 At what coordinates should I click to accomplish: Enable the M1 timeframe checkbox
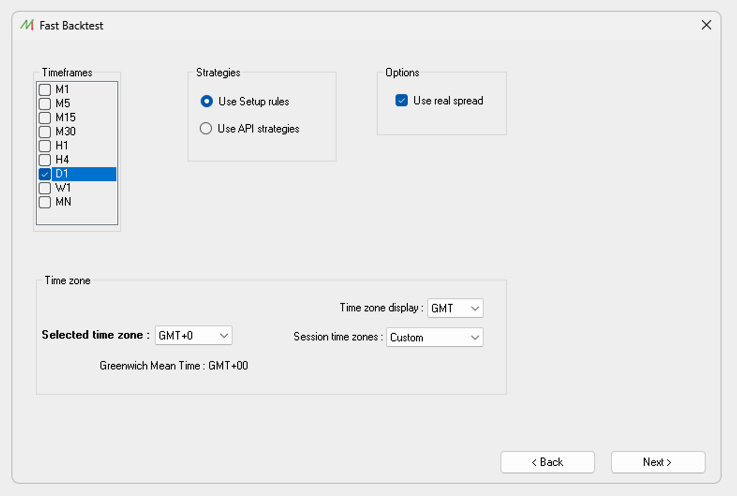coord(45,90)
